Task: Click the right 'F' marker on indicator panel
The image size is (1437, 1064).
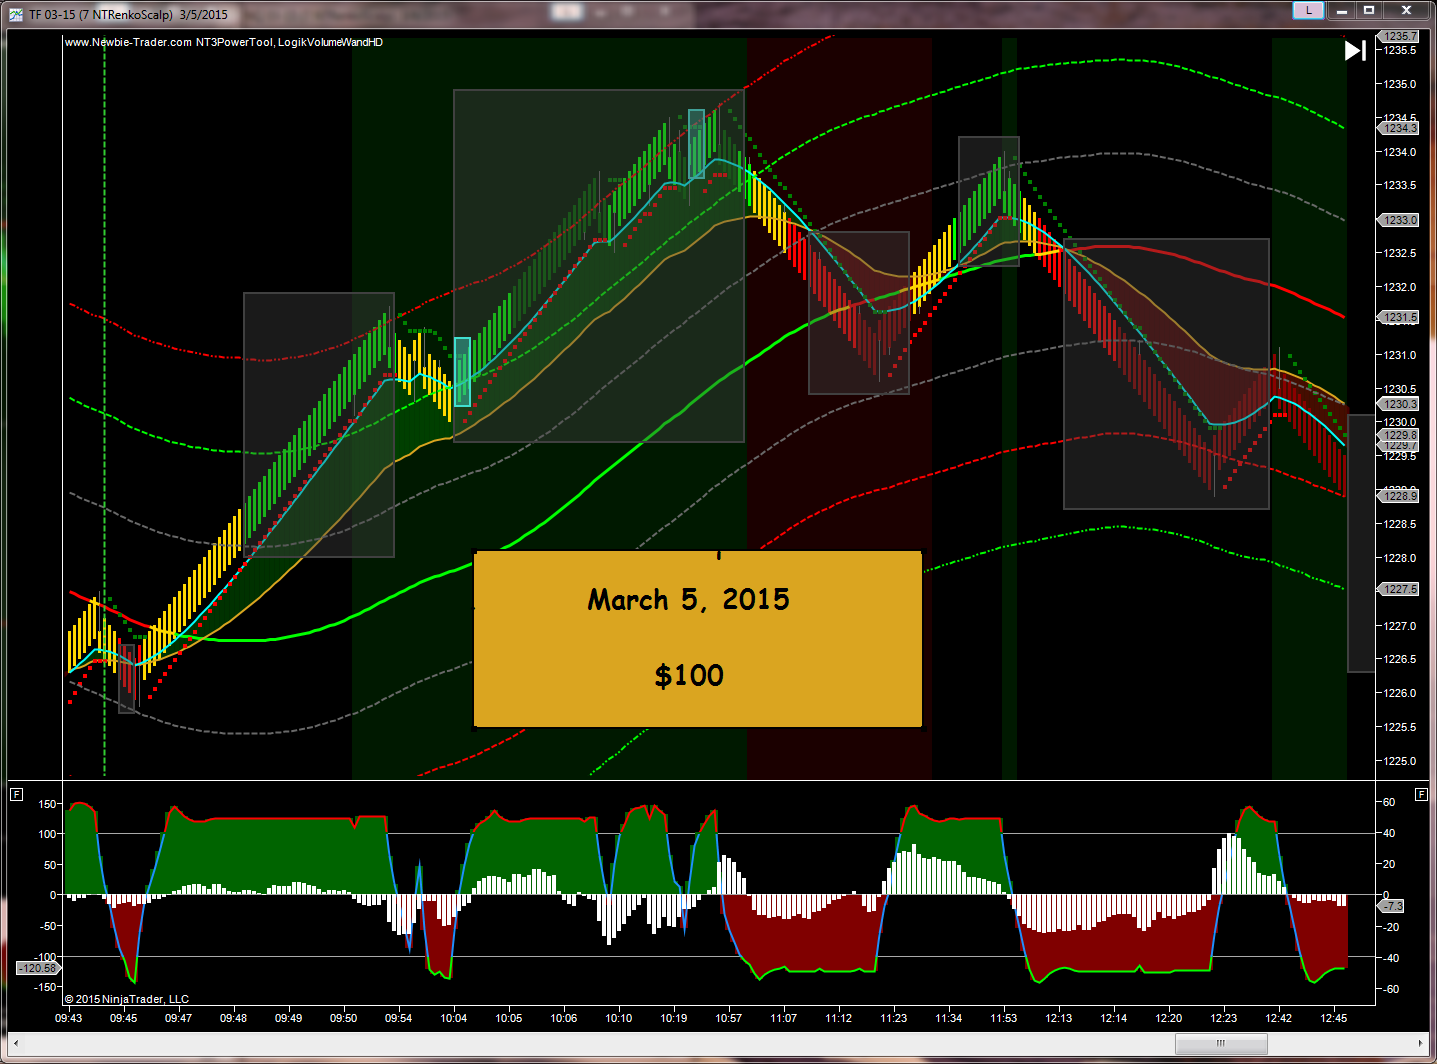Action: click(x=1421, y=795)
